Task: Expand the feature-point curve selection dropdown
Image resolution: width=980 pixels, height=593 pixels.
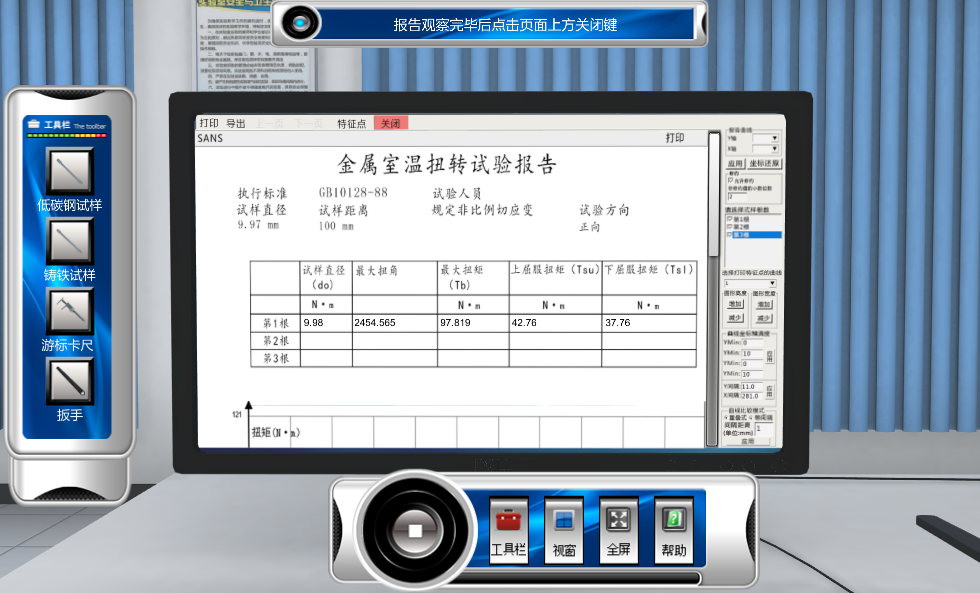Action: [x=771, y=283]
